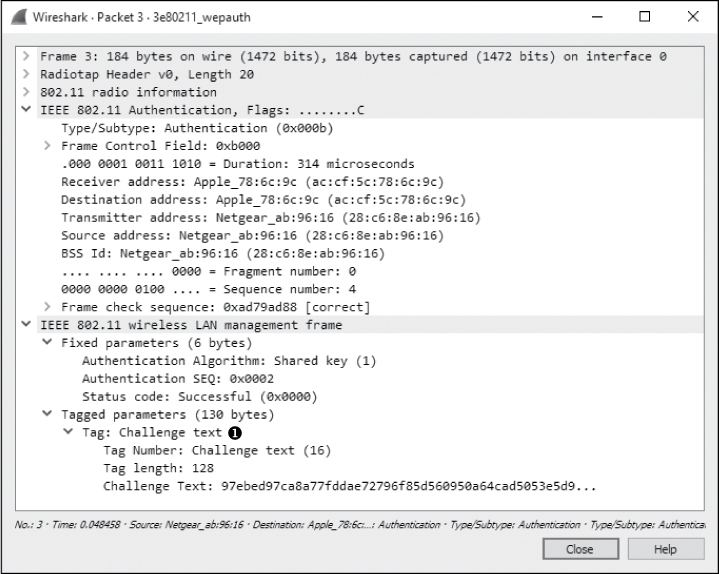The height and width of the screenshot is (574, 719).
Task: Select the Status code: Successful line
Action: click(x=199, y=397)
